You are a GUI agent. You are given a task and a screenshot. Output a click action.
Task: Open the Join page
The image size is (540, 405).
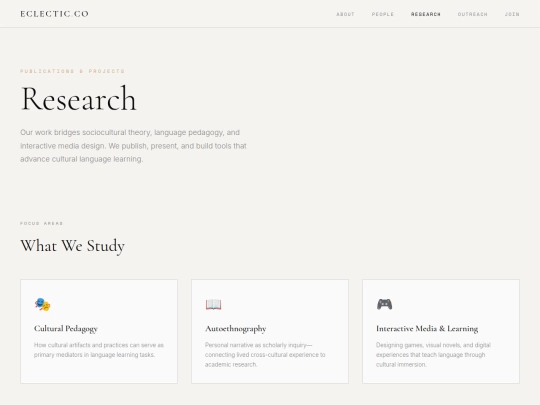(x=512, y=14)
